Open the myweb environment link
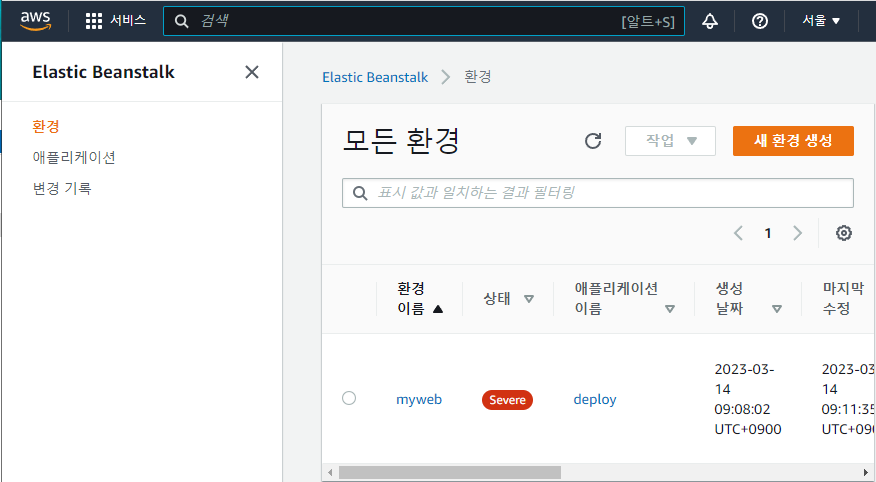 pyautogui.click(x=419, y=399)
